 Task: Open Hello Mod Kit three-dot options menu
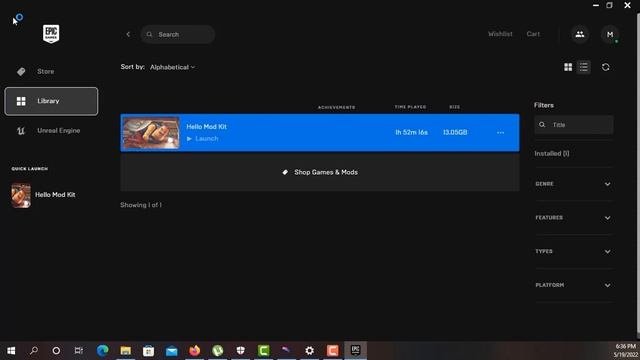[500, 133]
